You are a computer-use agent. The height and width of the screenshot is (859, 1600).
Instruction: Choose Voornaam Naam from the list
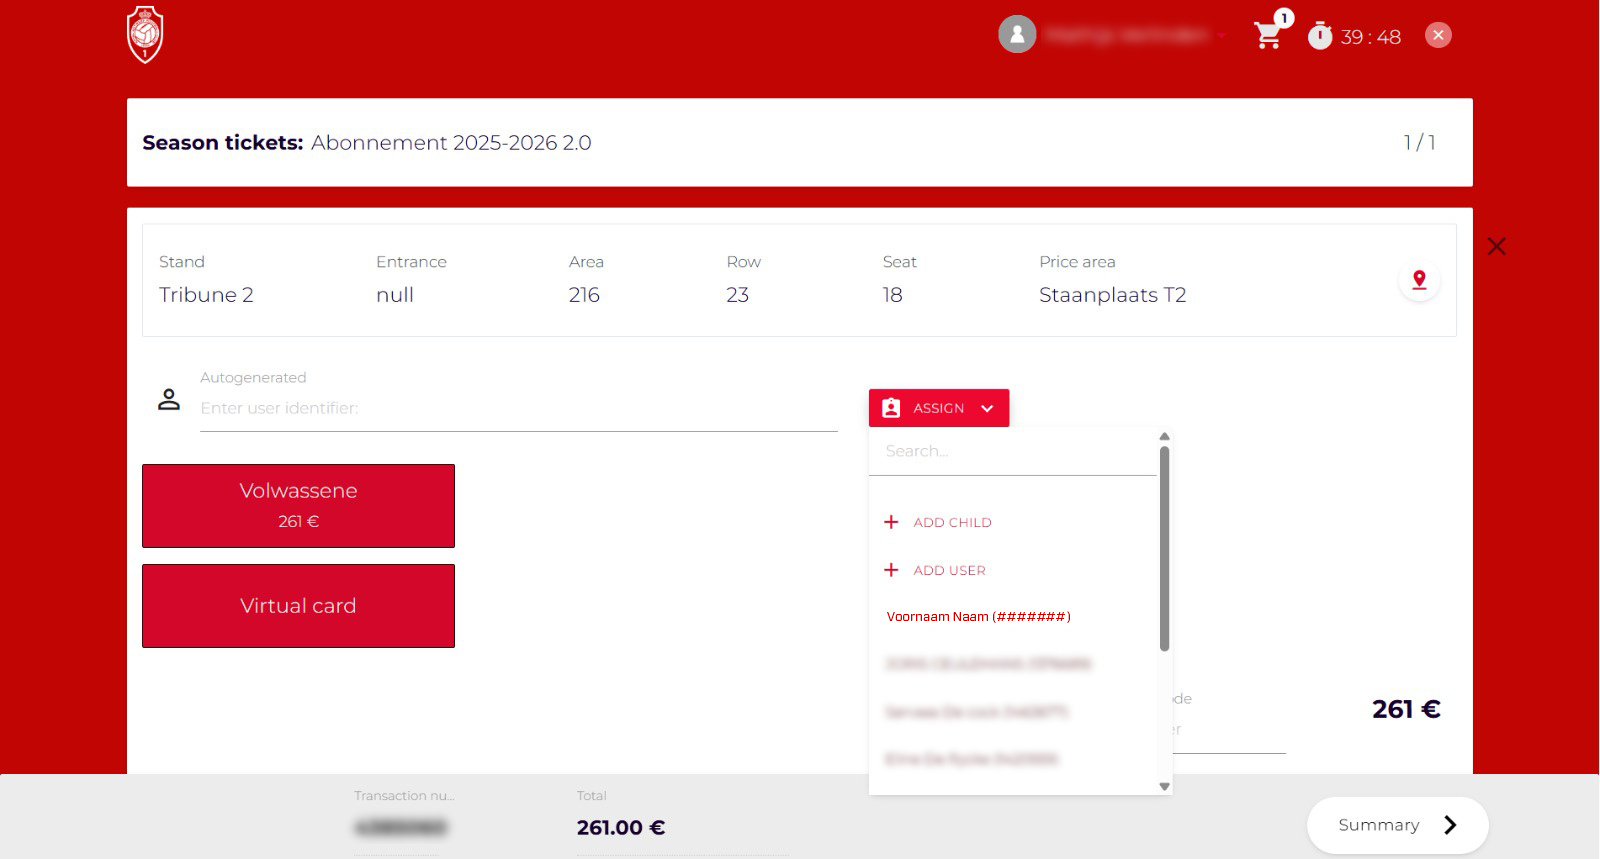point(978,617)
